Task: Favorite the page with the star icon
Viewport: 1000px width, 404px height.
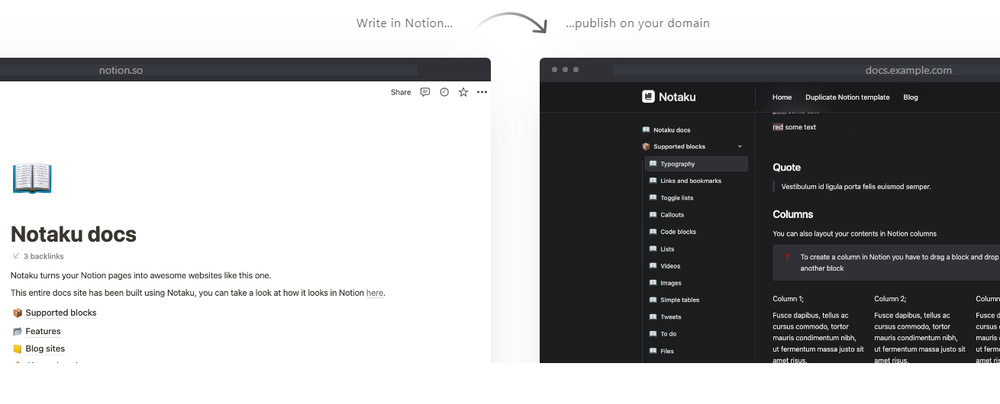Action: pos(463,93)
